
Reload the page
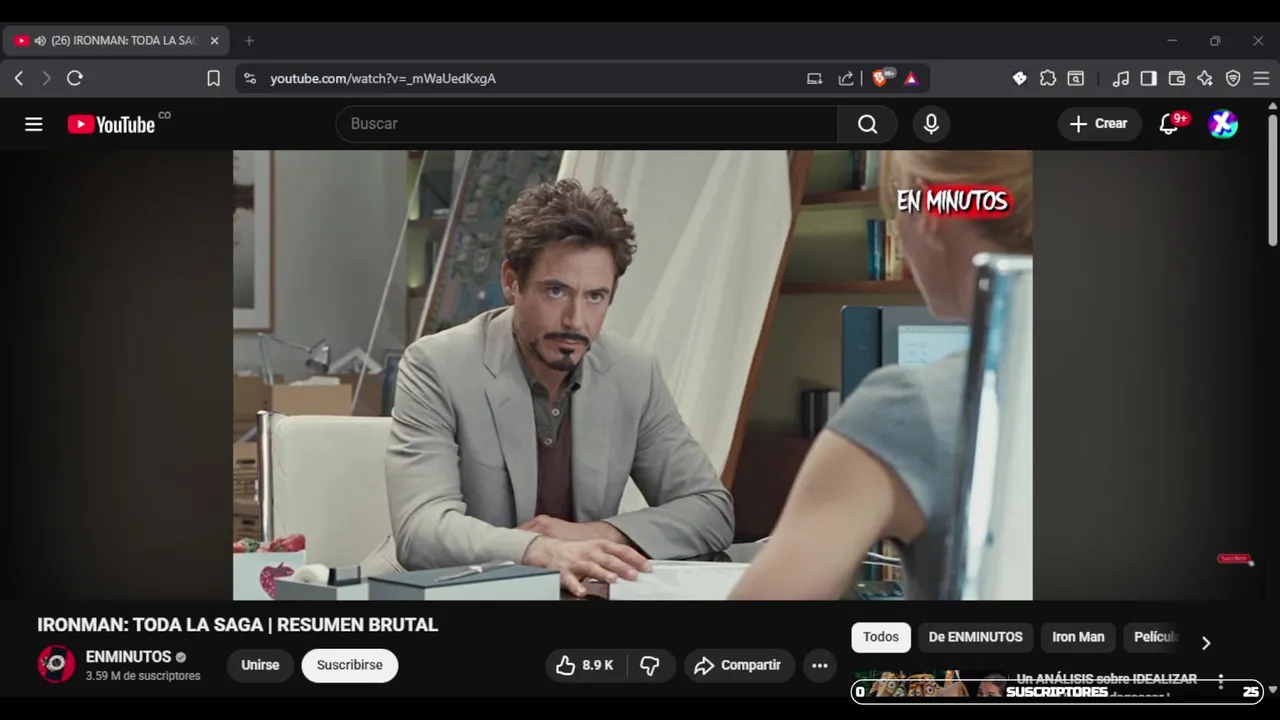[74, 78]
